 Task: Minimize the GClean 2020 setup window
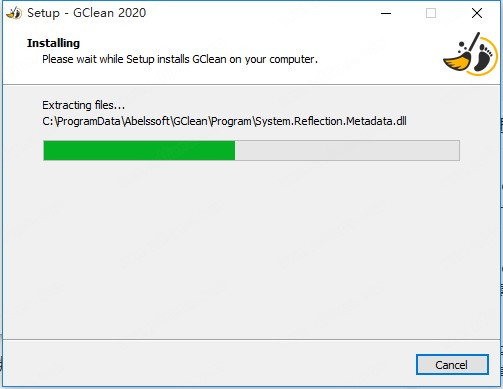click(x=386, y=13)
